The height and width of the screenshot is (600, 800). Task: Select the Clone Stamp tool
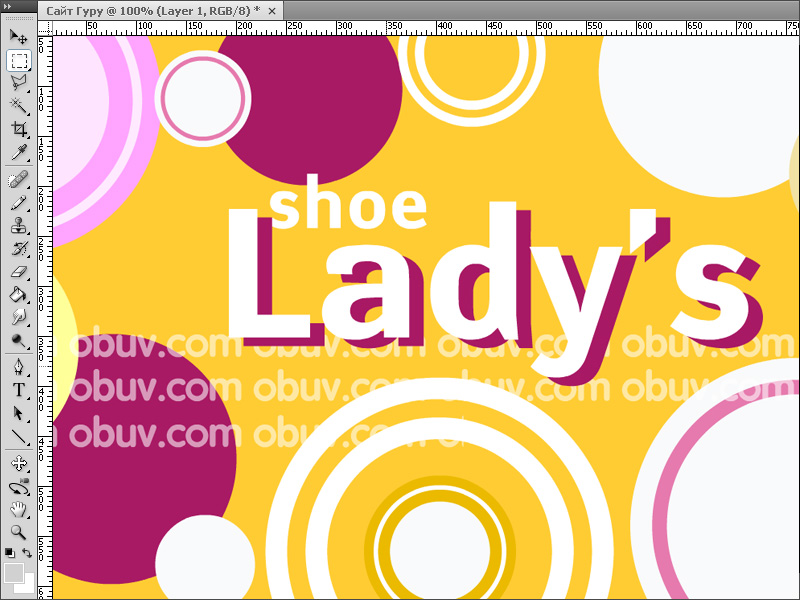click(x=18, y=226)
